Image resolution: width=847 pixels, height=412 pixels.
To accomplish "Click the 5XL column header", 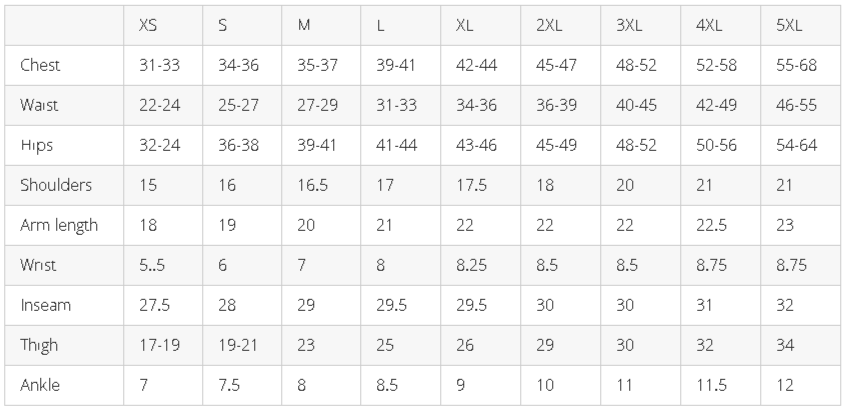I will 789,25.
